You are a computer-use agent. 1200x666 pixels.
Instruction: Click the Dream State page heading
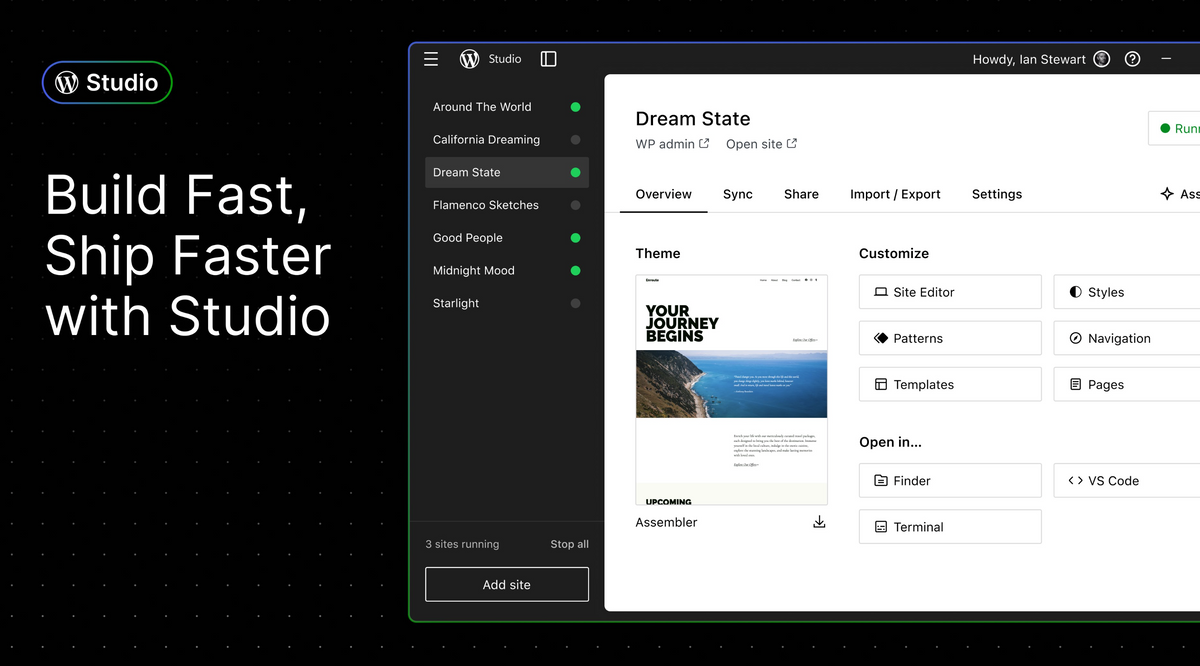[693, 119]
